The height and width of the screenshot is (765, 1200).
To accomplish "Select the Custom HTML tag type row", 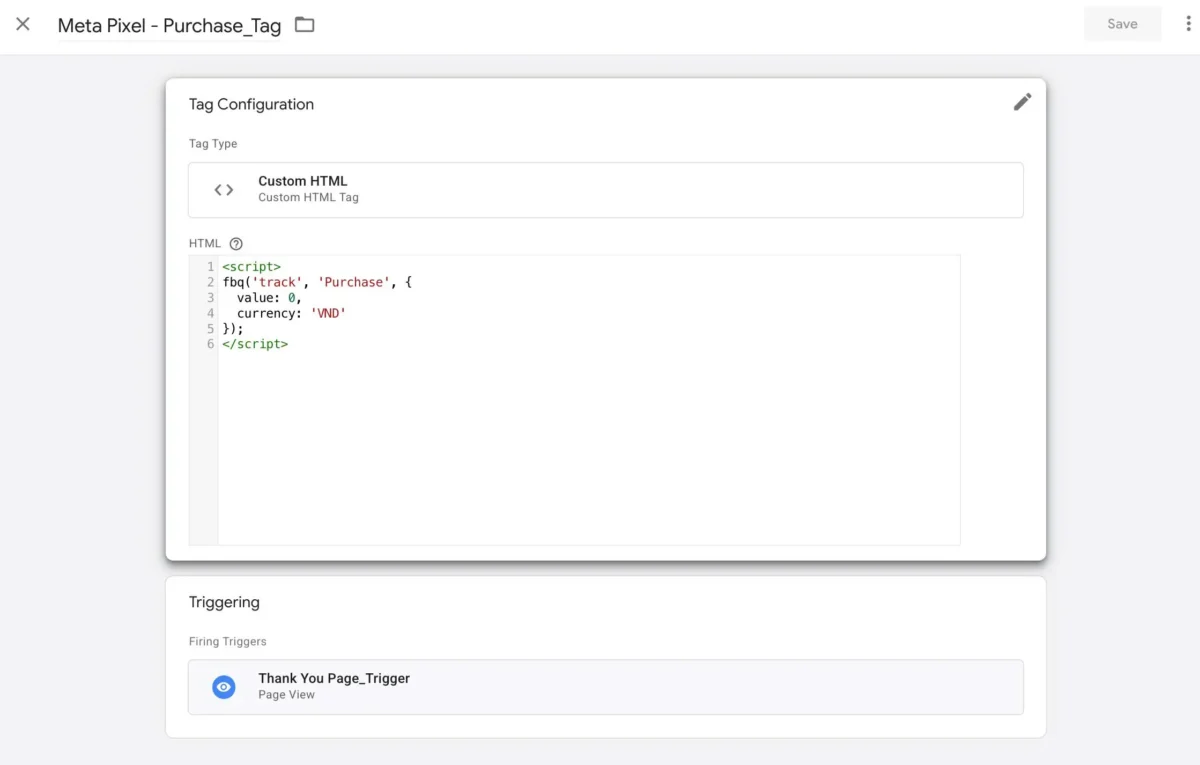I will point(605,190).
